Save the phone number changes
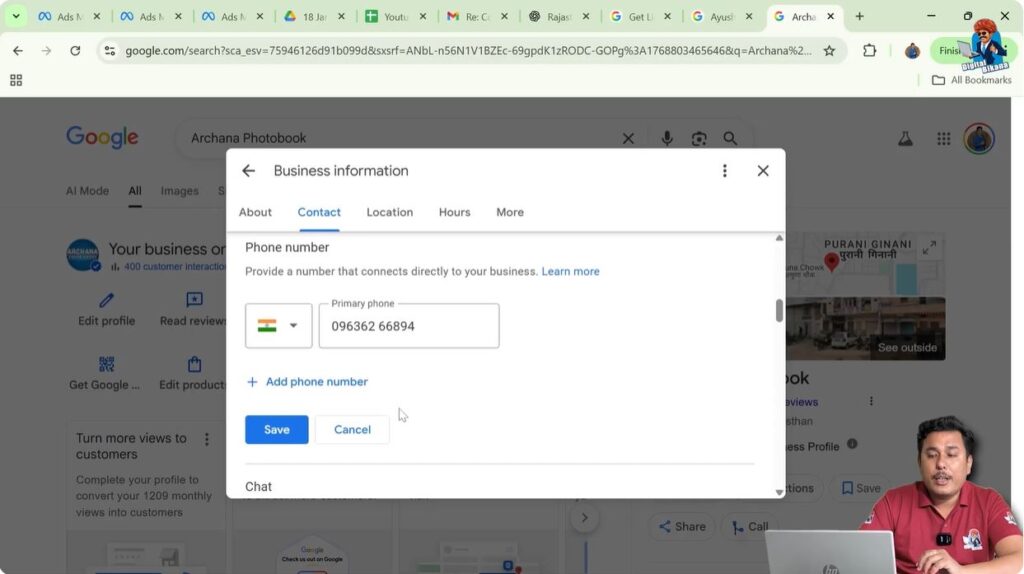Image resolution: width=1024 pixels, height=574 pixels. (276, 430)
